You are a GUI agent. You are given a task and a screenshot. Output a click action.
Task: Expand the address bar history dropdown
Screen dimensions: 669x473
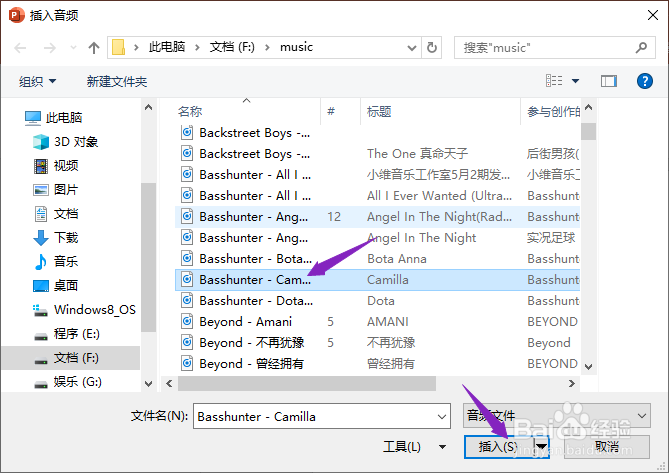(x=412, y=47)
